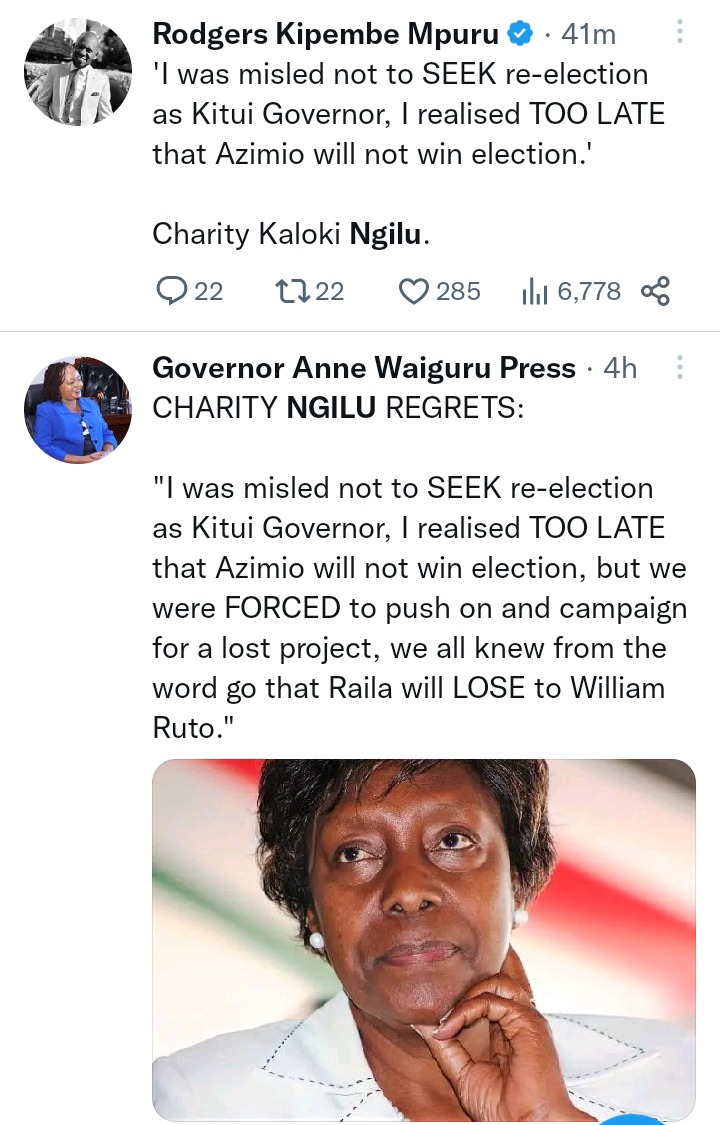Open more options on Rodgers' tweet
This screenshot has height=1125, width=720.
(680, 33)
